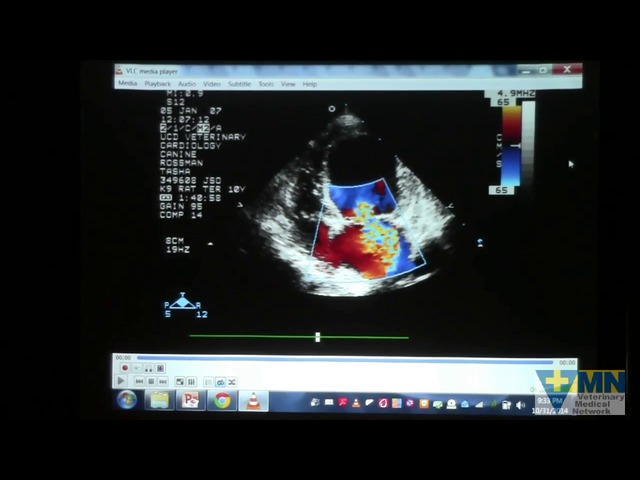Open PowerPoint from the taskbar
The height and width of the screenshot is (480, 640).
tap(189, 401)
